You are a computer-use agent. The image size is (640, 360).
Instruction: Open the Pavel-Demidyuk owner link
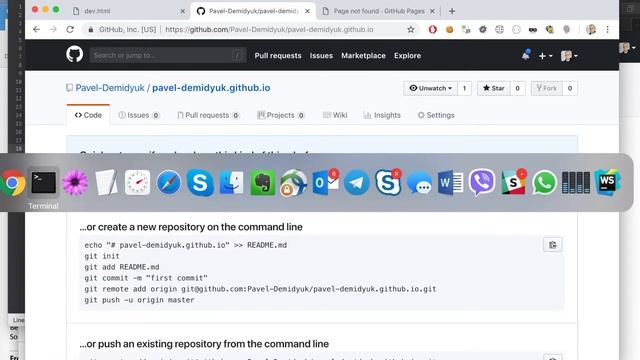click(x=110, y=88)
